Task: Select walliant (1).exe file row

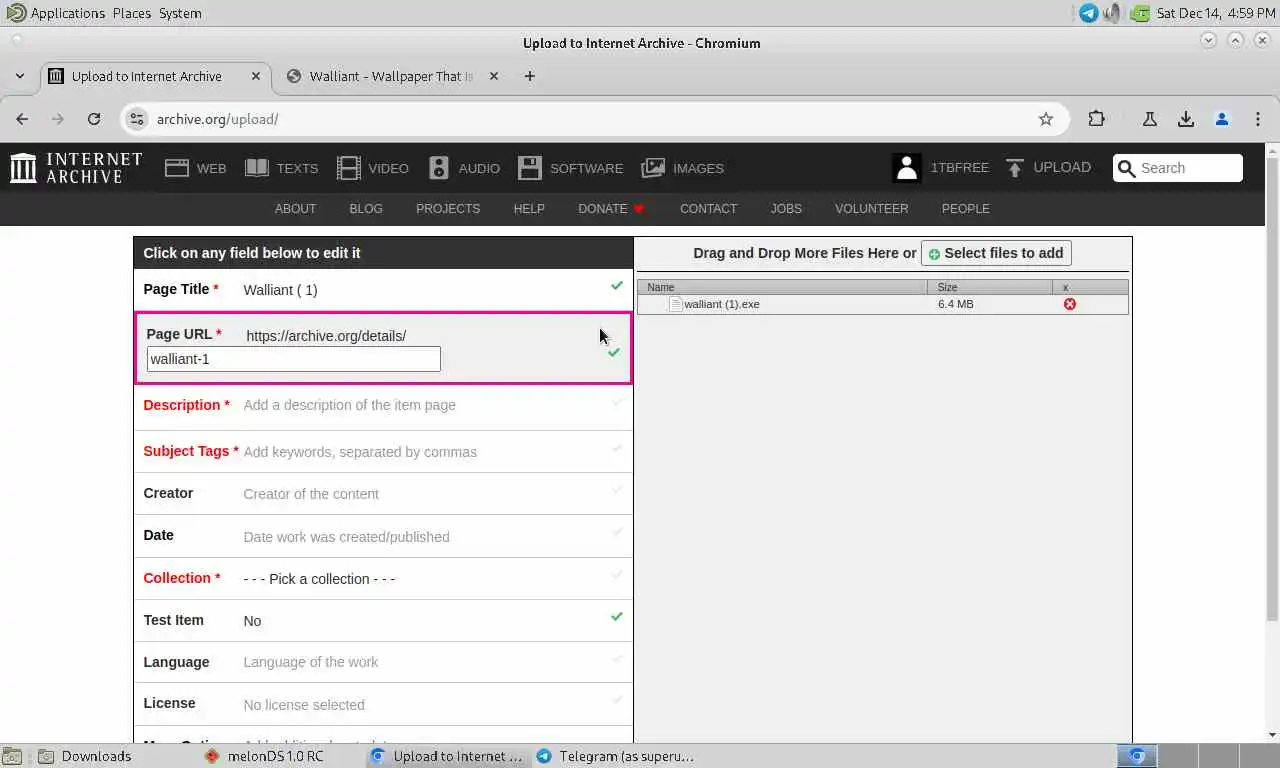Action: [883, 304]
